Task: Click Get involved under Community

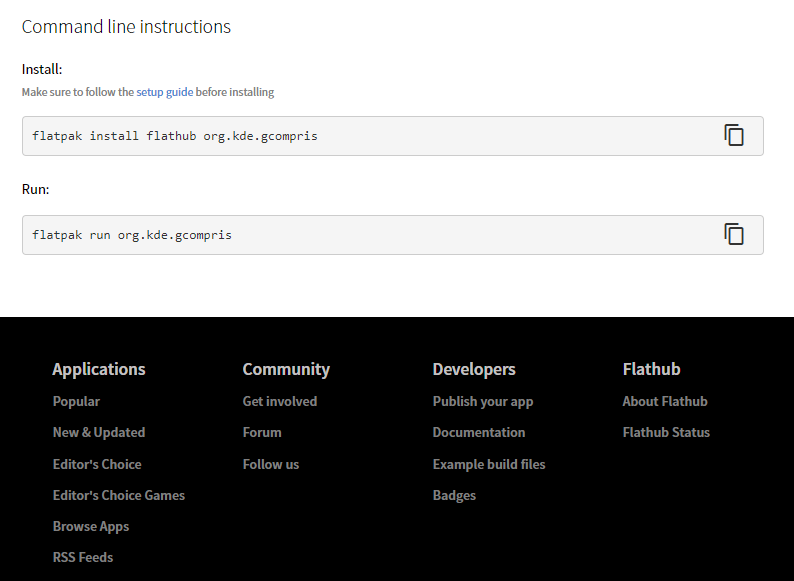Action: pos(280,401)
